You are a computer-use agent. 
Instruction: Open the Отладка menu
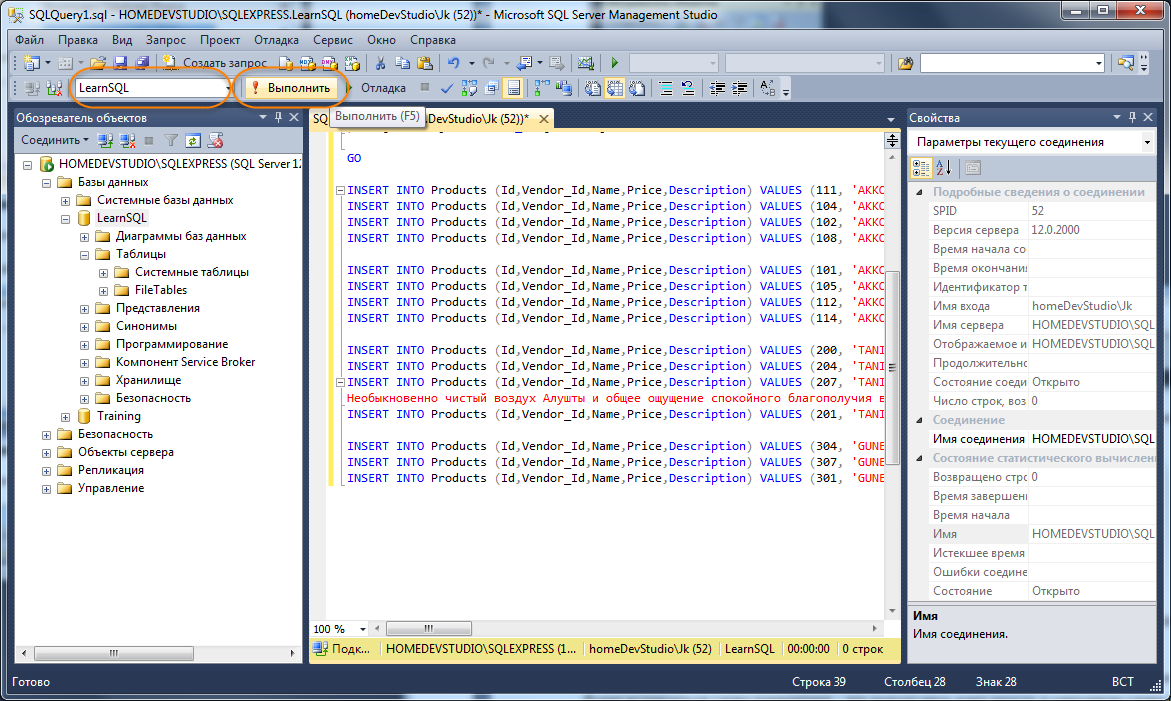coord(276,40)
